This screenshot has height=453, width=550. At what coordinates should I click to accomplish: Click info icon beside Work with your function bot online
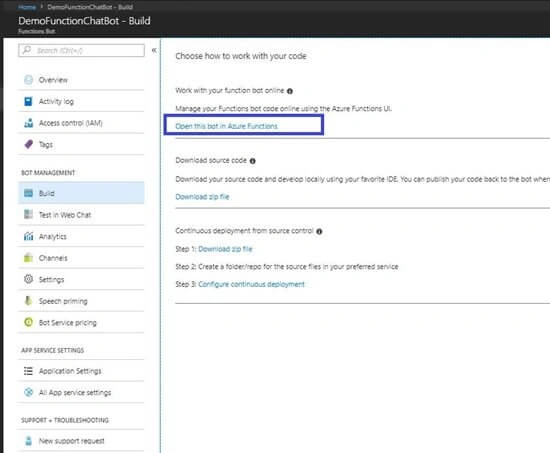[290, 91]
